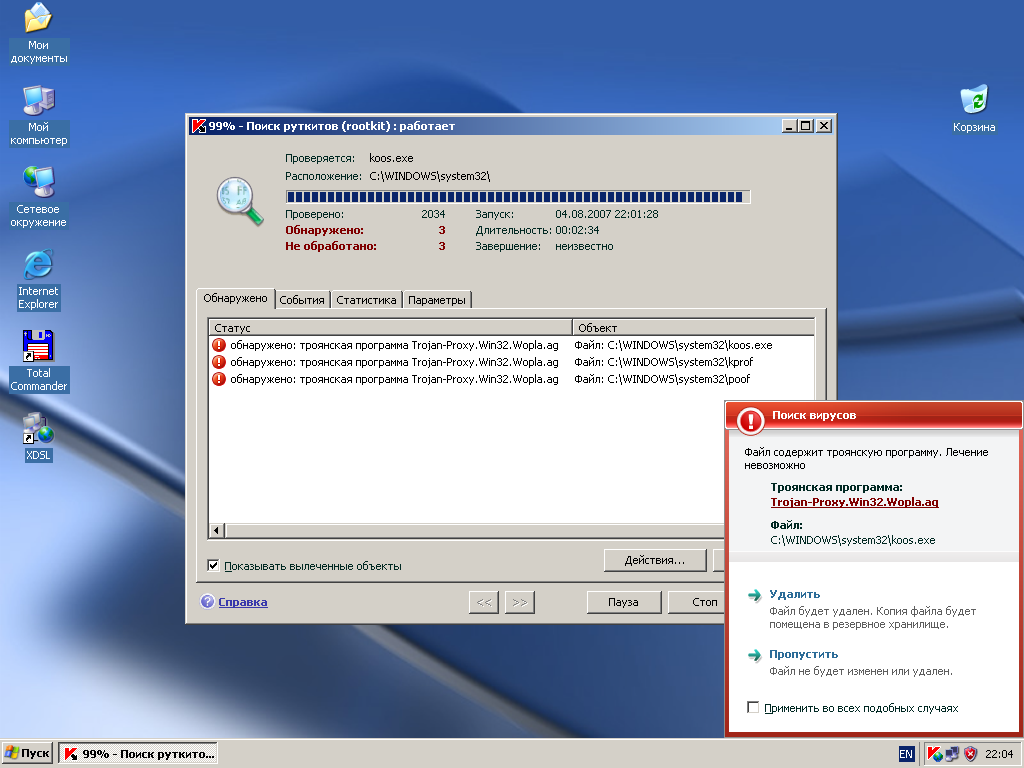The width and height of the screenshot is (1024, 768).
Task: Click the red alert icon beside the kprof row
Action: (219, 362)
